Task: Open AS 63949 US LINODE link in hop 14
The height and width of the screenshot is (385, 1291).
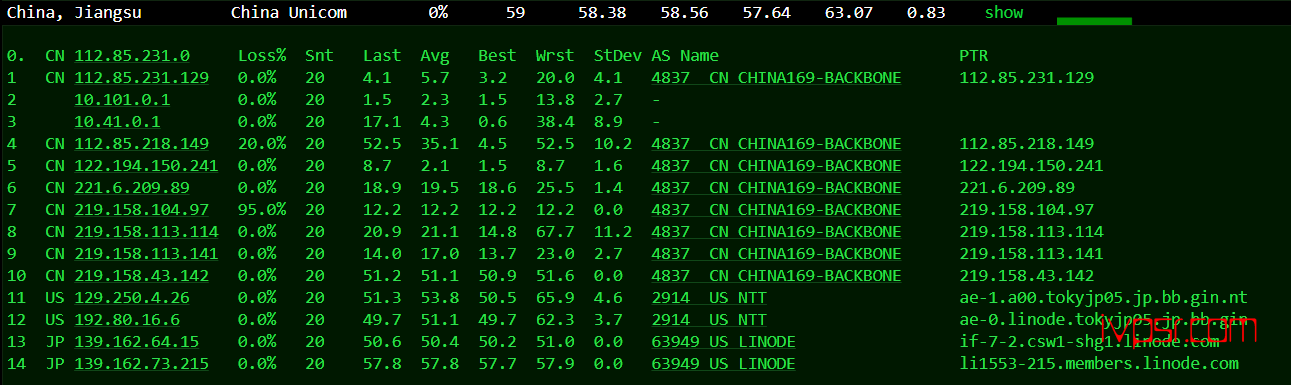Action: pos(723,364)
